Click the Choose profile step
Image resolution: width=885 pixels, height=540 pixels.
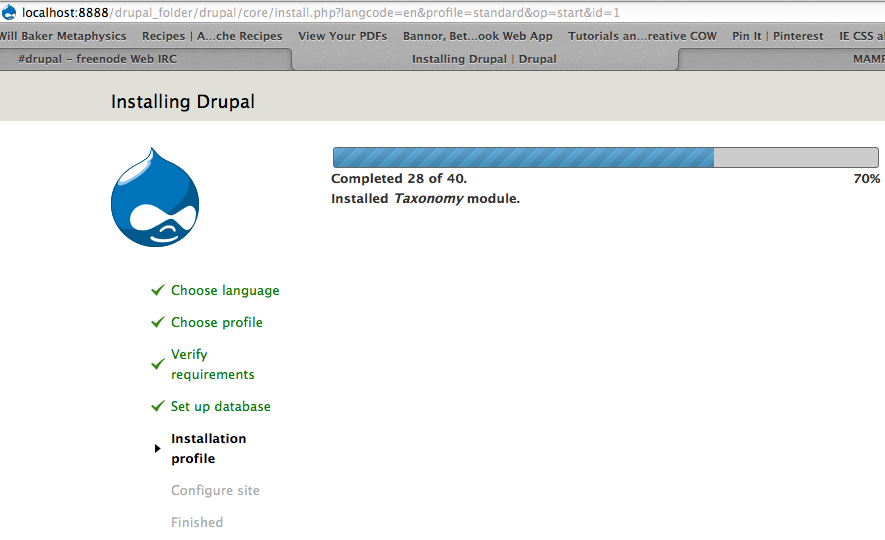217,322
